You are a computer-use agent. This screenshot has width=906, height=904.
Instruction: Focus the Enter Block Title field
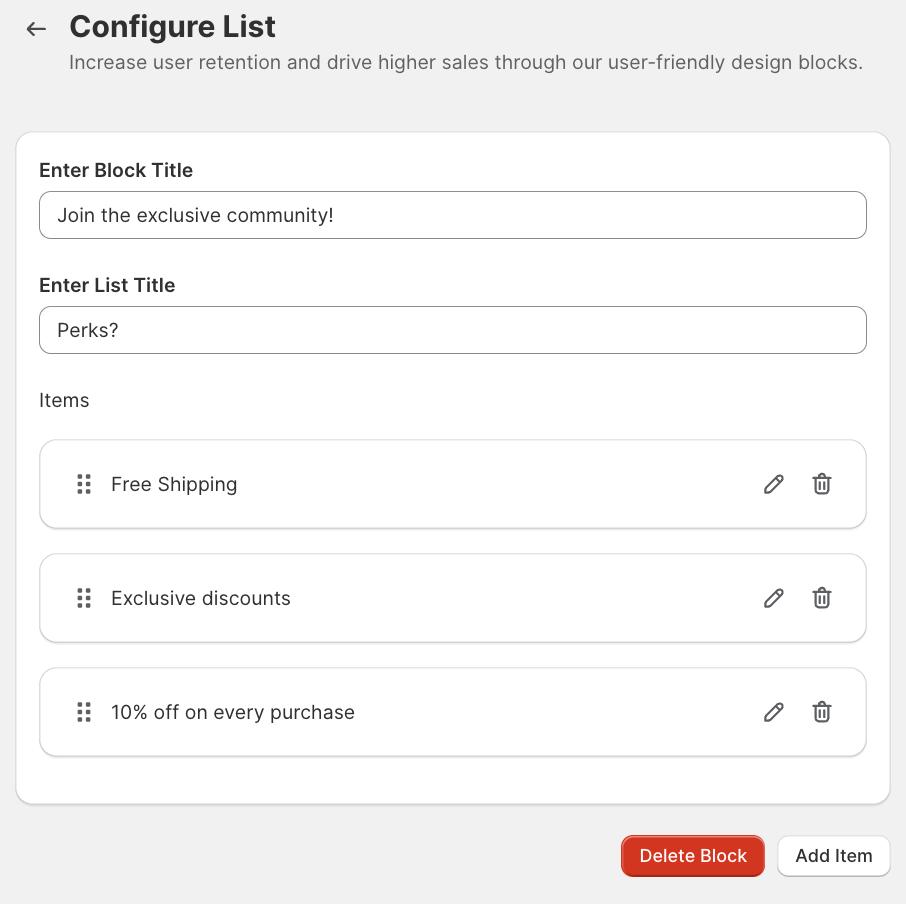452,215
